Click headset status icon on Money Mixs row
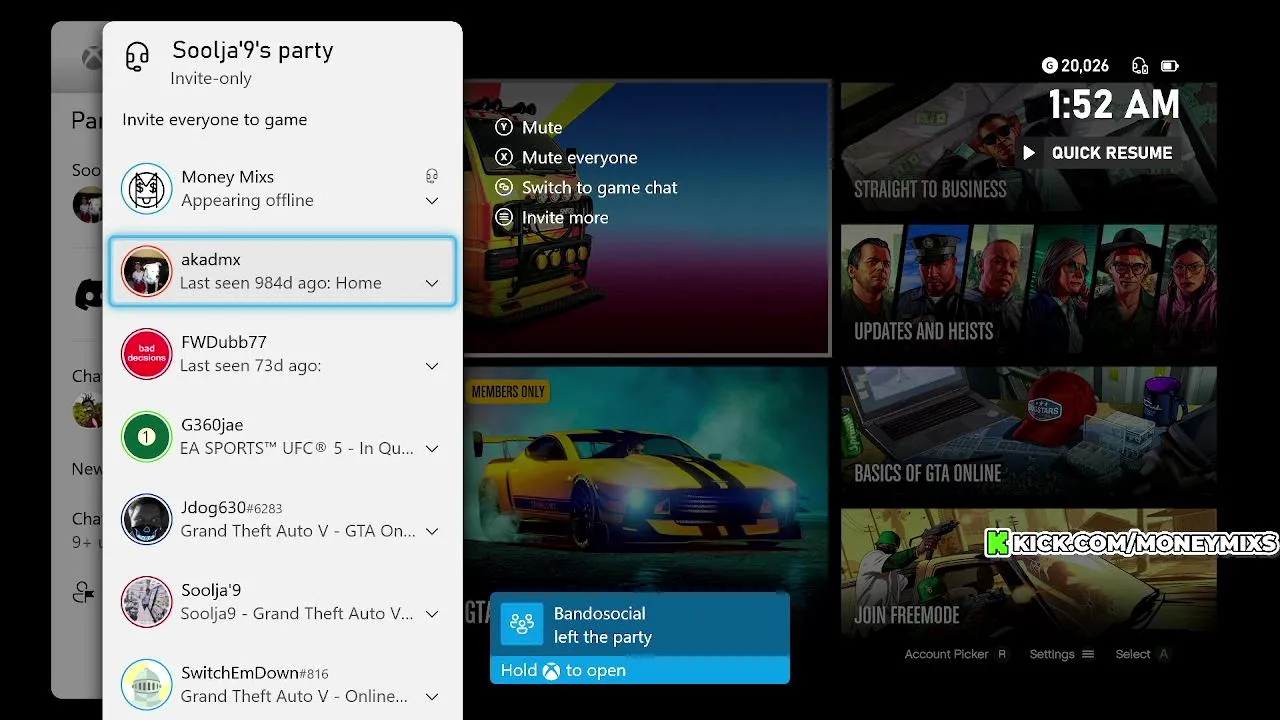The image size is (1280, 720). click(x=432, y=176)
